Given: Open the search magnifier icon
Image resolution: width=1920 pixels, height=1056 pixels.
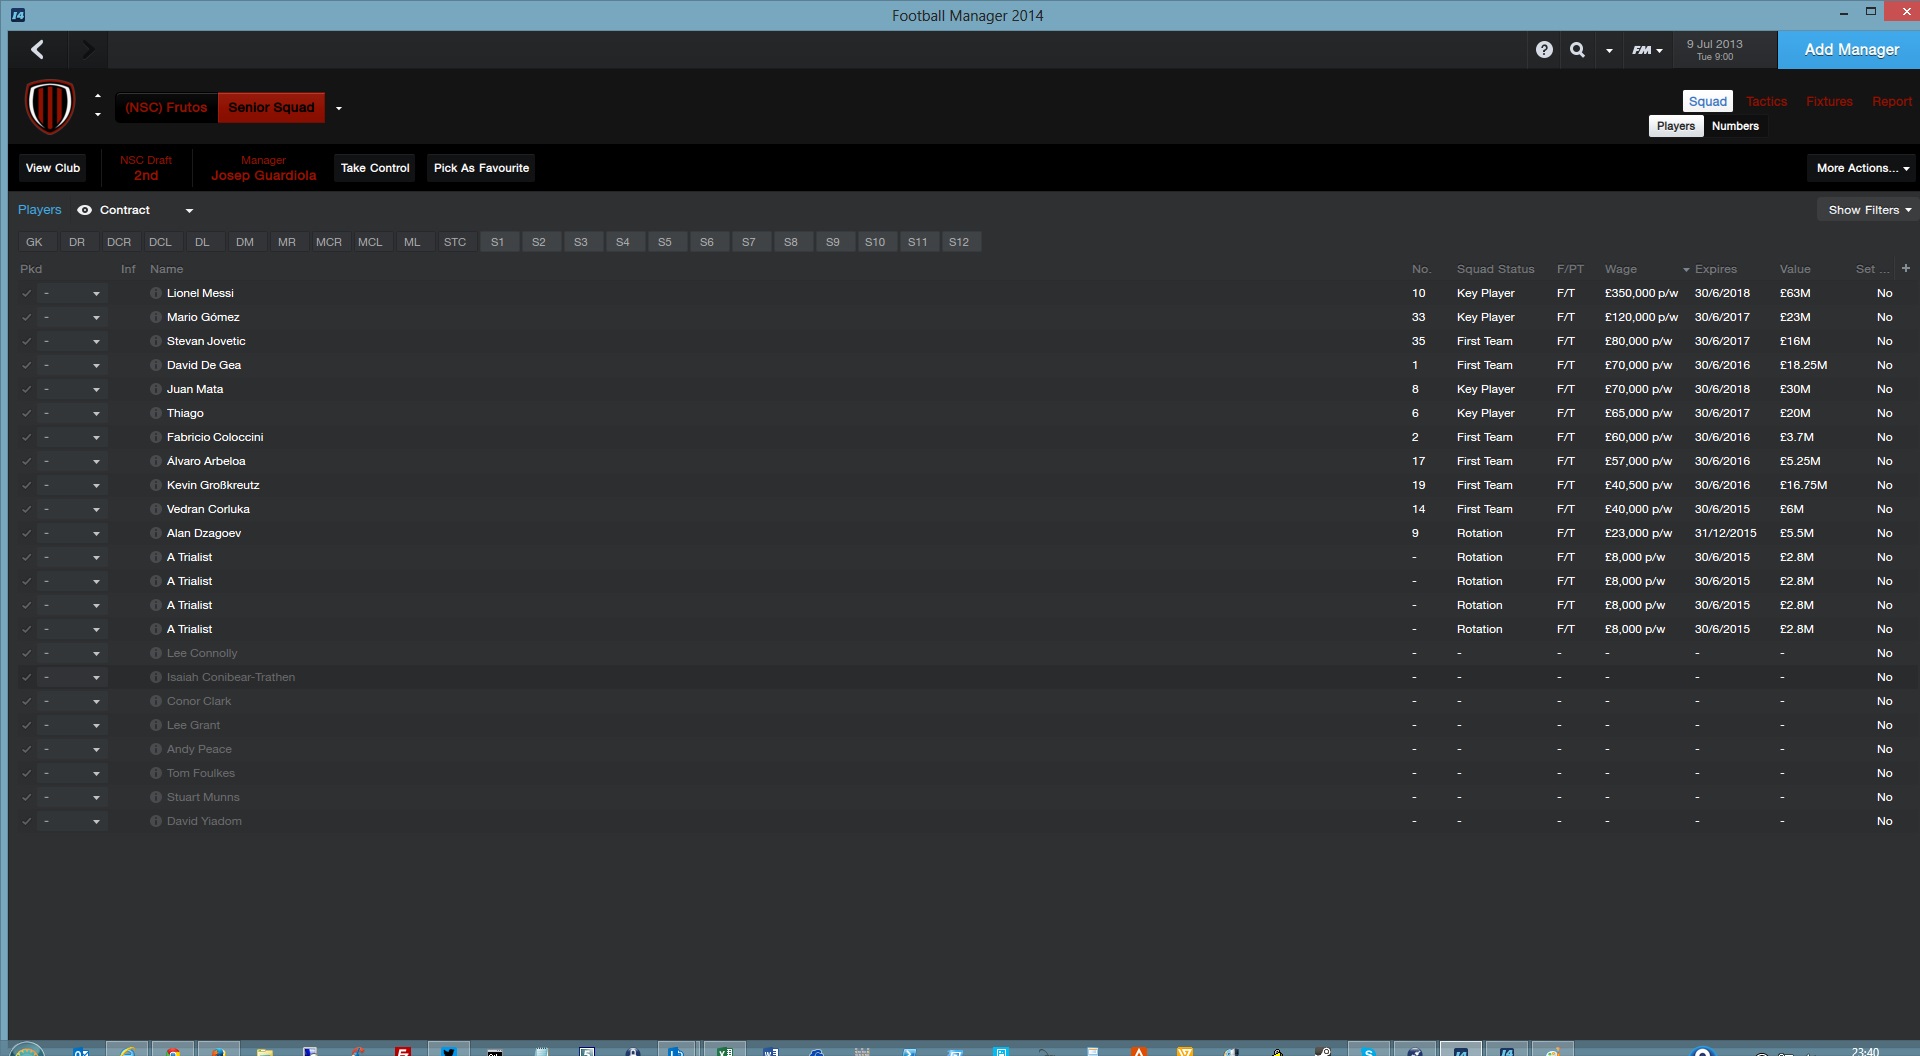Looking at the screenshot, I should click(1577, 49).
